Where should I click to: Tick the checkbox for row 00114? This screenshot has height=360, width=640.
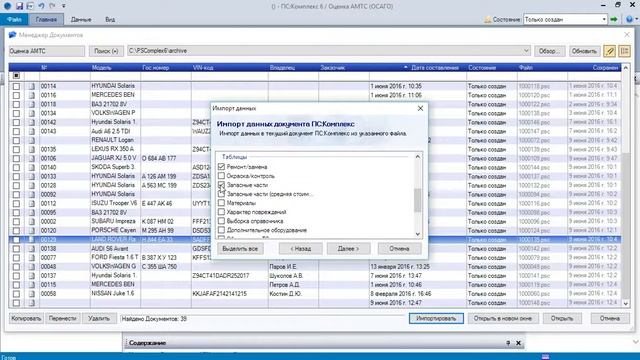tap(16, 86)
